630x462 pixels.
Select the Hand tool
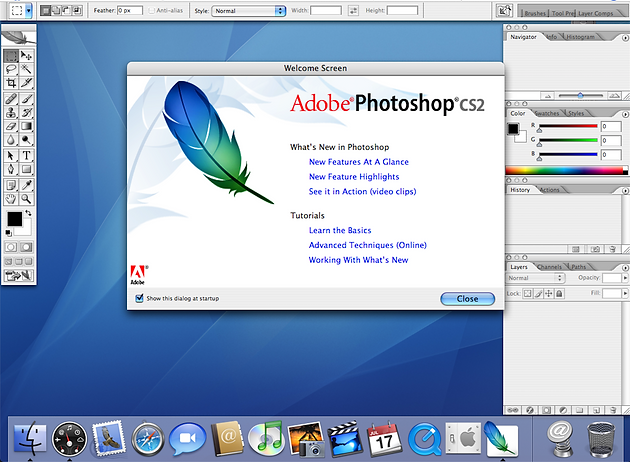pos(11,198)
